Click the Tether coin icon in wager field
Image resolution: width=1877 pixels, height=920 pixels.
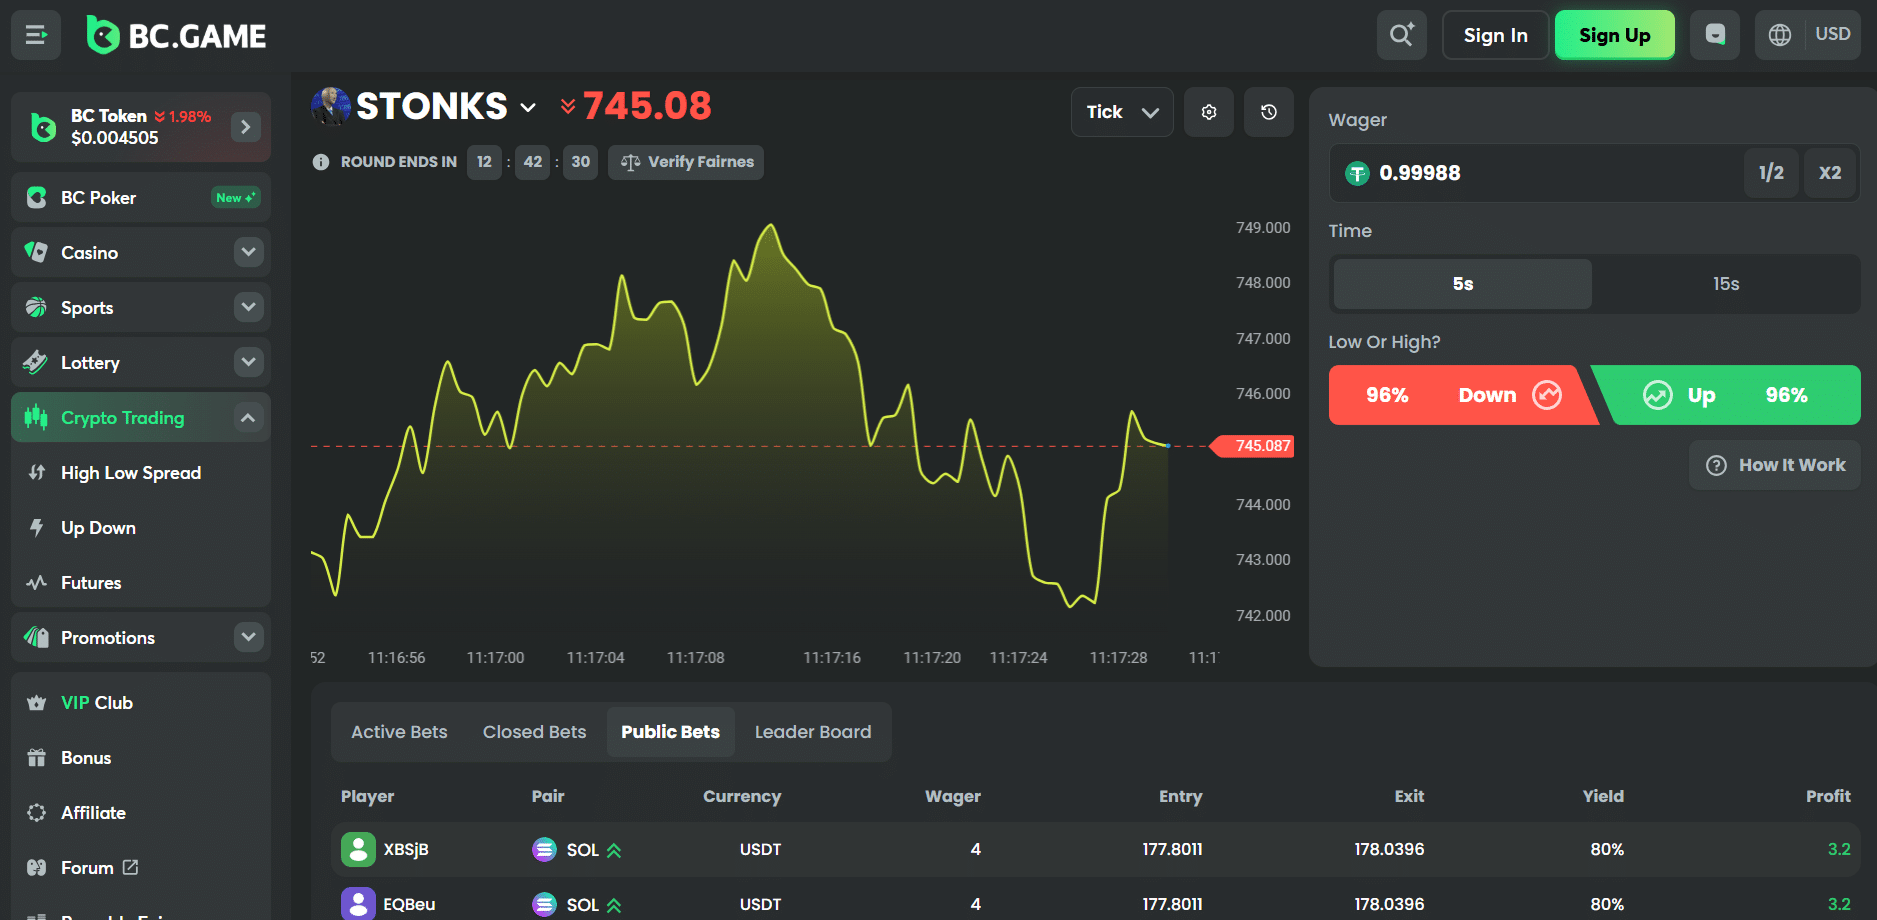click(1357, 174)
